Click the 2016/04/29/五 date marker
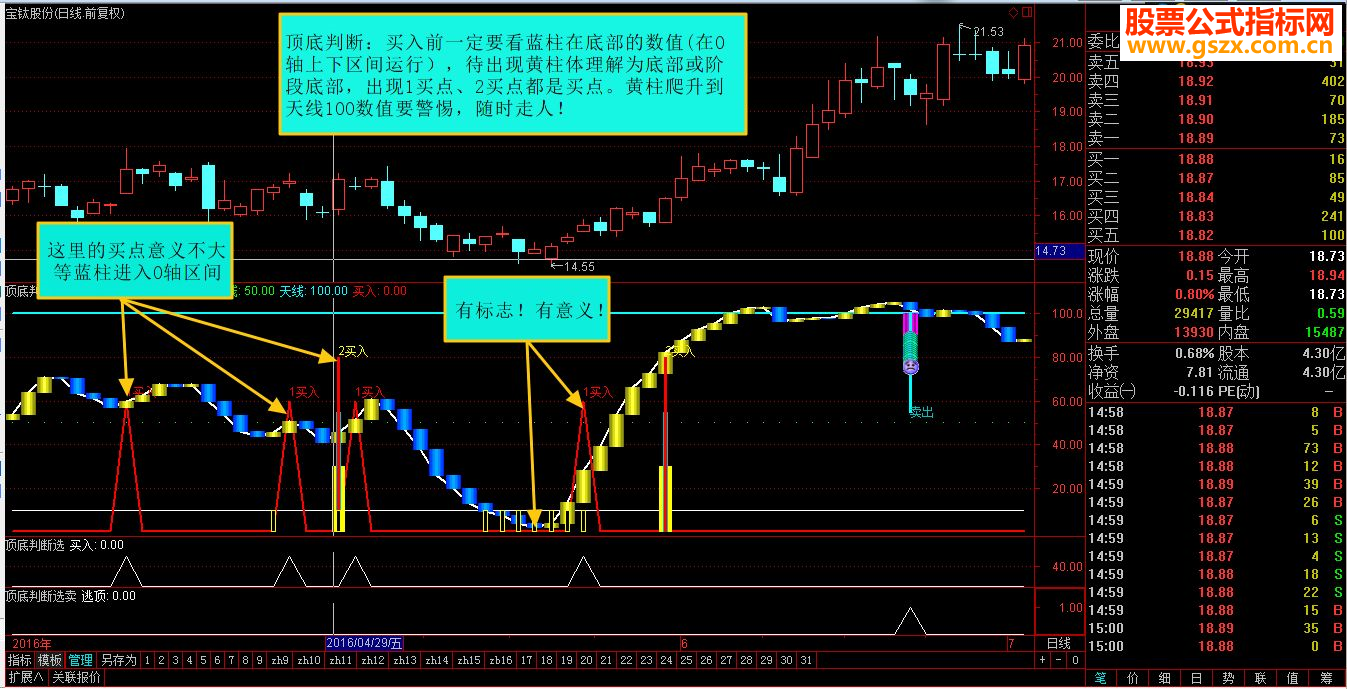Image resolution: width=1347 pixels, height=689 pixels. click(365, 643)
